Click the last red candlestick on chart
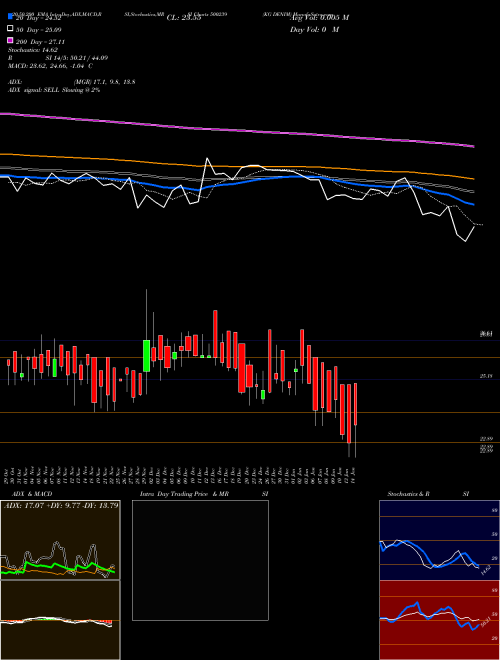 pos(356,404)
